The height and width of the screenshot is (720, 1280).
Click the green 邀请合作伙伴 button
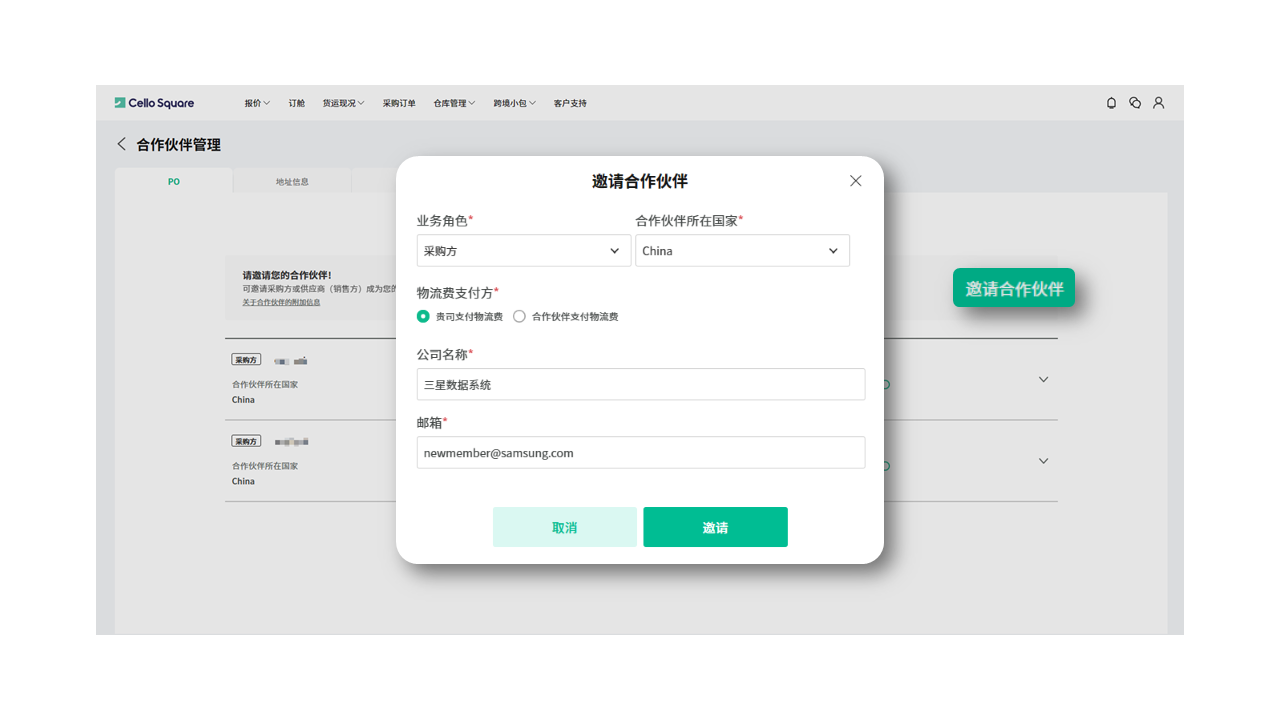coord(1014,287)
